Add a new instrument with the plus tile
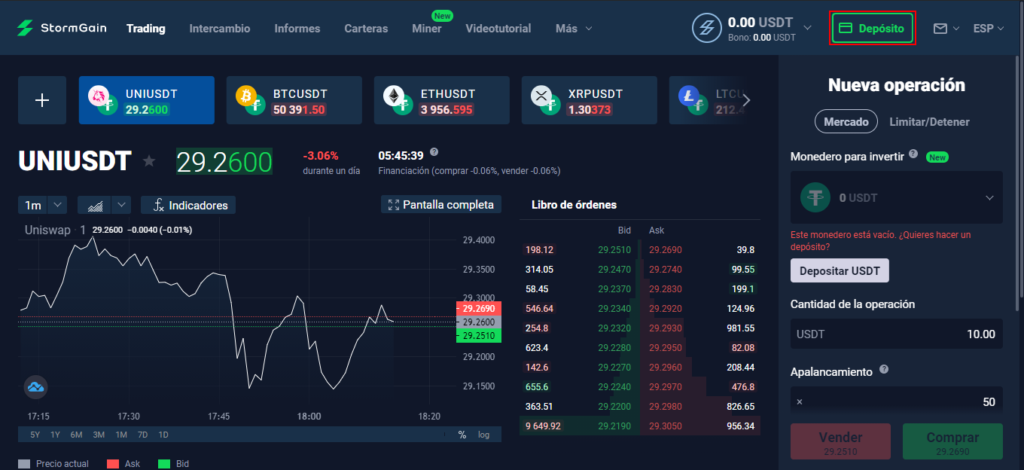The width and height of the screenshot is (1024, 470). pyautogui.click(x=42, y=101)
